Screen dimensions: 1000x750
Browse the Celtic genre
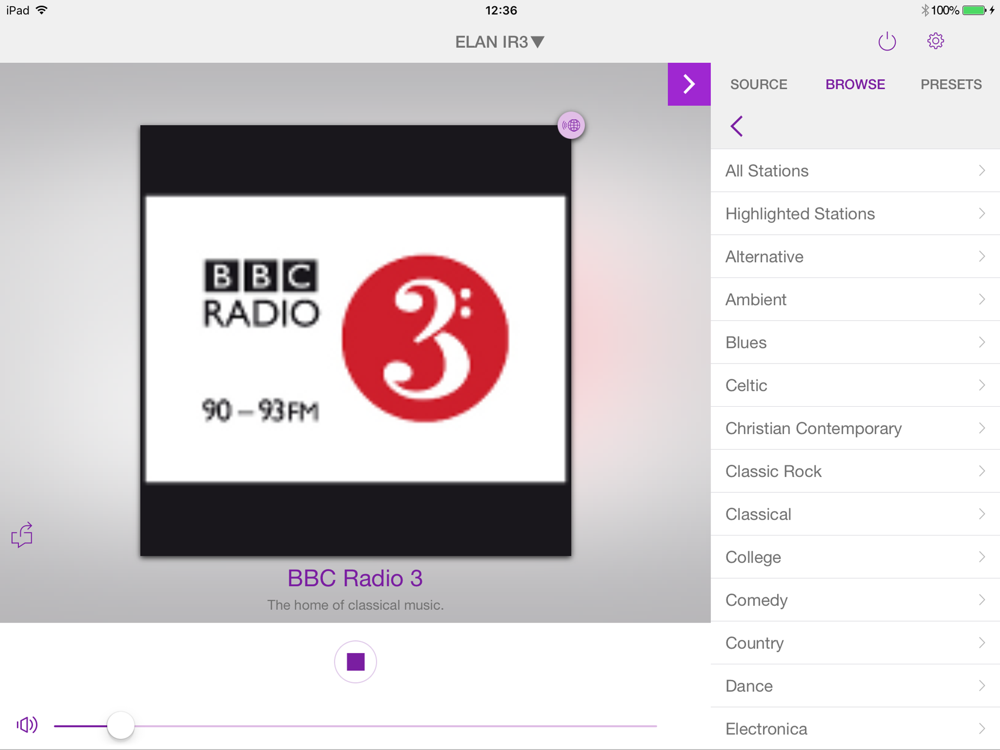point(855,385)
